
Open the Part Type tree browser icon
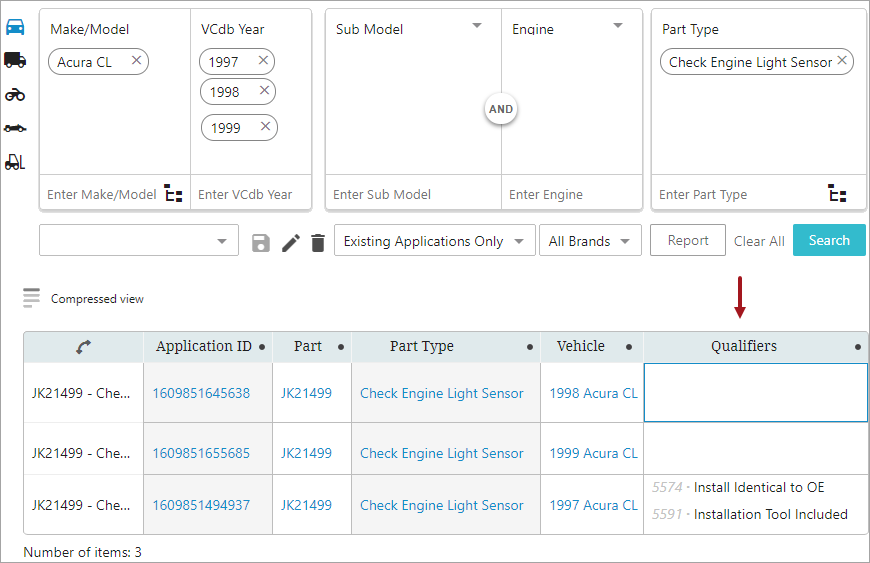coord(838,194)
